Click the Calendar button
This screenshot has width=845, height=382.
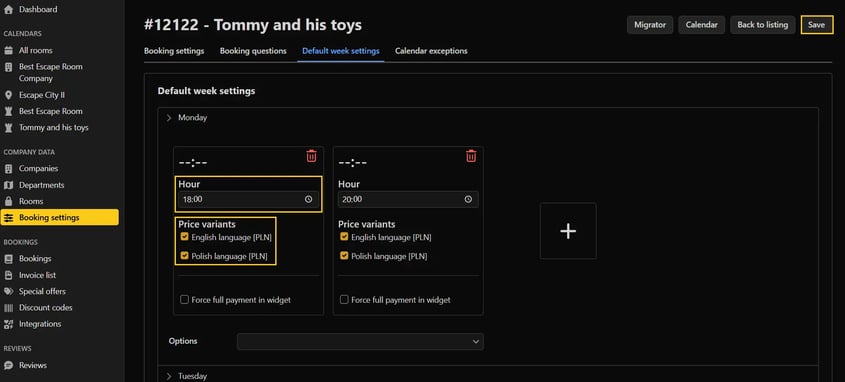click(702, 25)
